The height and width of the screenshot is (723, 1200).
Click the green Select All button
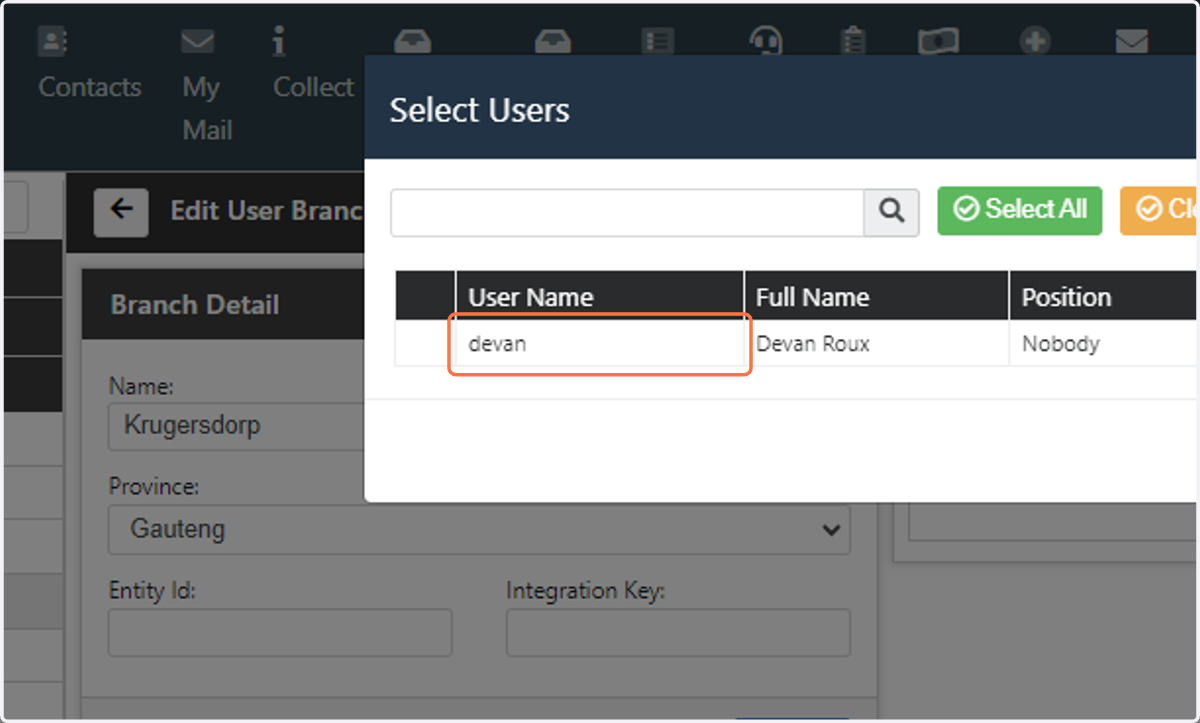tap(1019, 210)
